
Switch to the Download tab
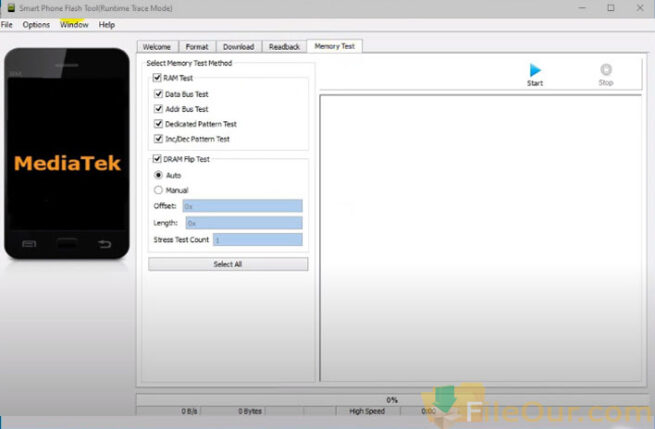coord(239,47)
